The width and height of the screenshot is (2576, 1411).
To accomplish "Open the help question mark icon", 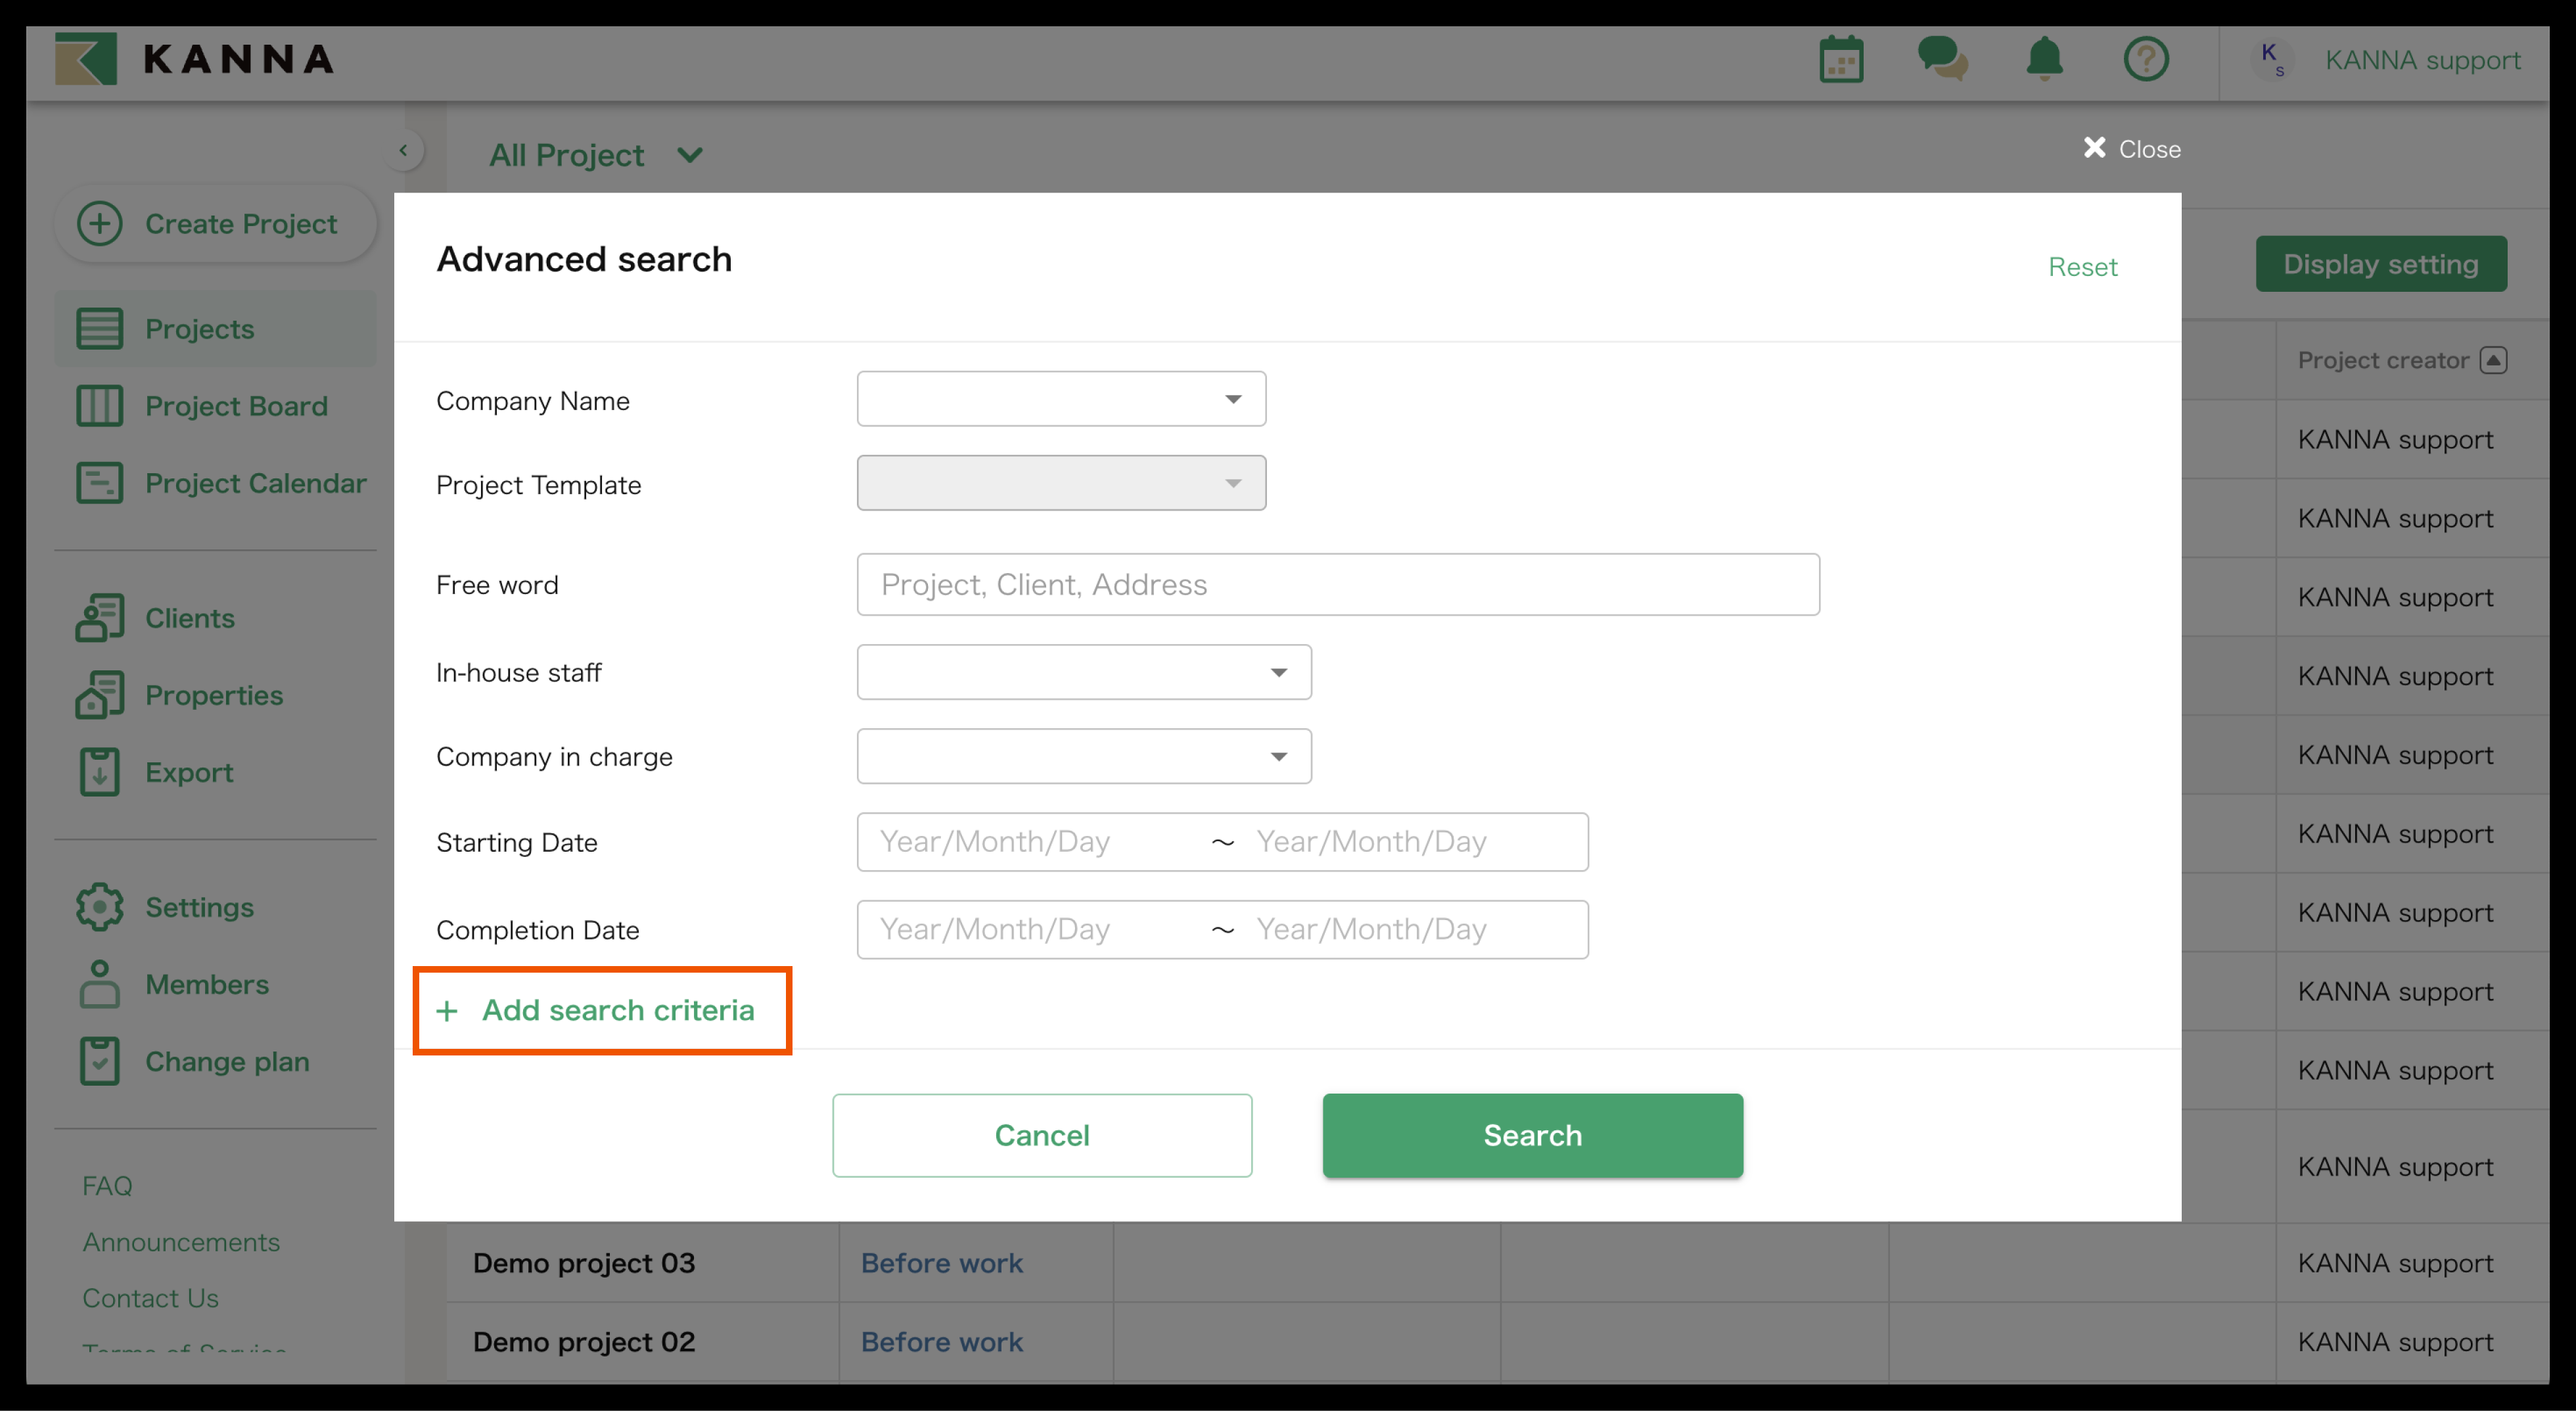I will pyautogui.click(x=2146, y=59).
